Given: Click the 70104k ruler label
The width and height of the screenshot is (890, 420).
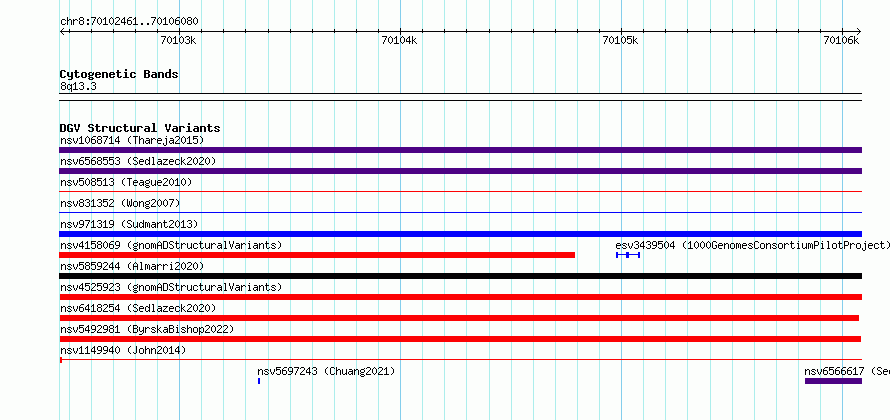Looking at the screenshot, I should pyautogui.click(x=400, y=40).
